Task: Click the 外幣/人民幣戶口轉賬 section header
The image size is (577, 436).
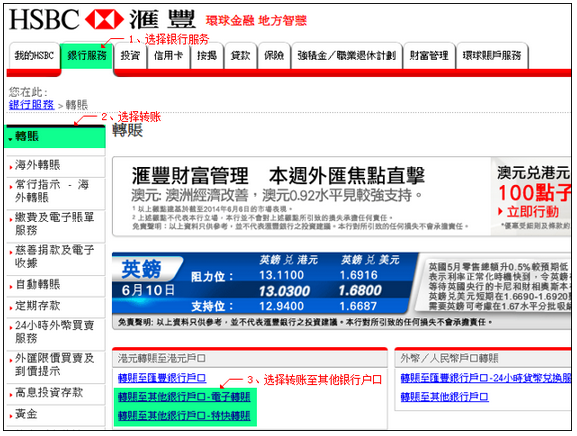Action: tap(483, 359)
